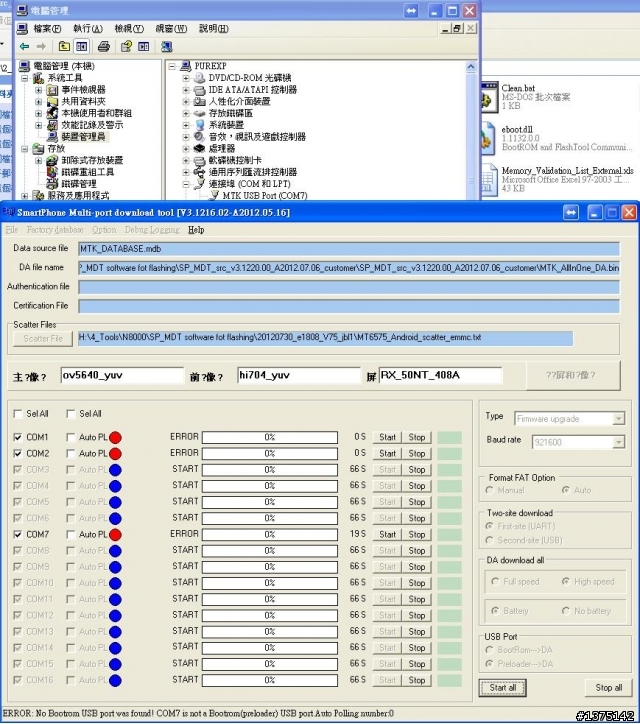Enable Auto PL checkbox for COM2
The width and height of the screenshot is (640, 724).
70,453
